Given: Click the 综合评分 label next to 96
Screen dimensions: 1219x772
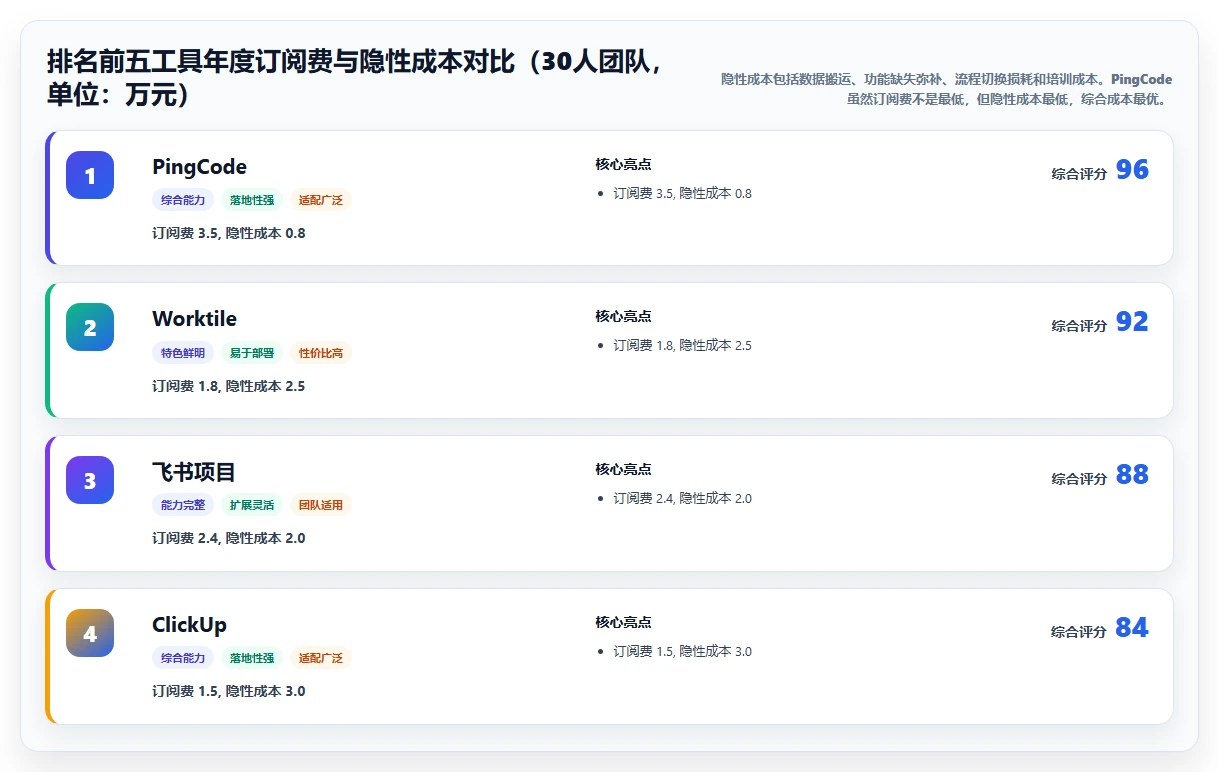Looking at the screenshot, I should [x=1079, y=174].
